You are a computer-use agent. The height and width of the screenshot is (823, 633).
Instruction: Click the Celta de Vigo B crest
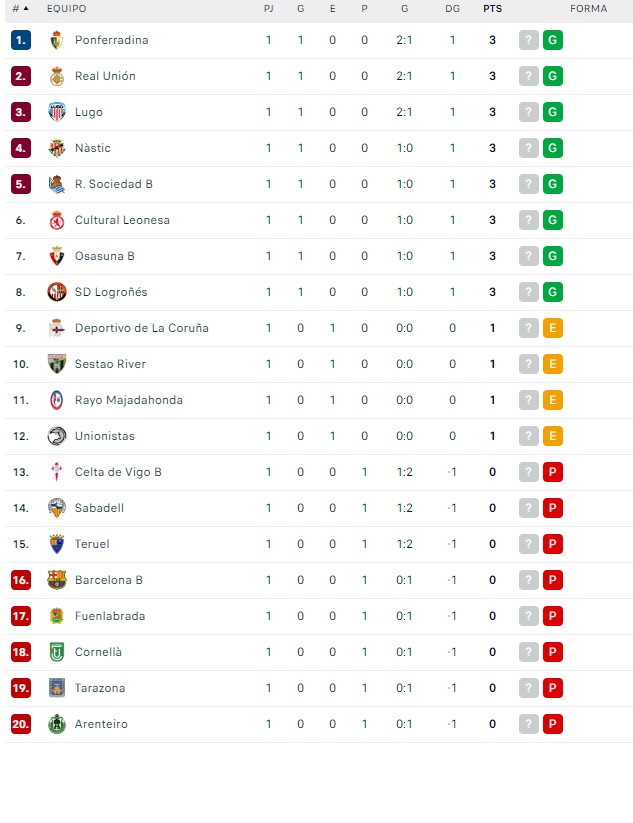57,472
